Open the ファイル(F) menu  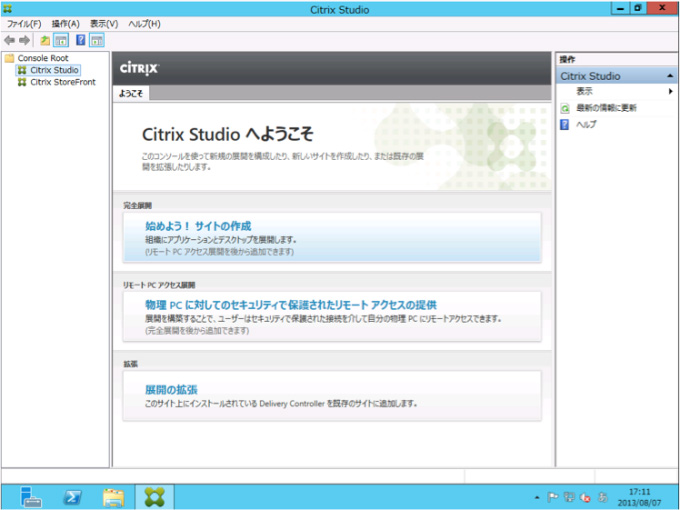point(24,24)
